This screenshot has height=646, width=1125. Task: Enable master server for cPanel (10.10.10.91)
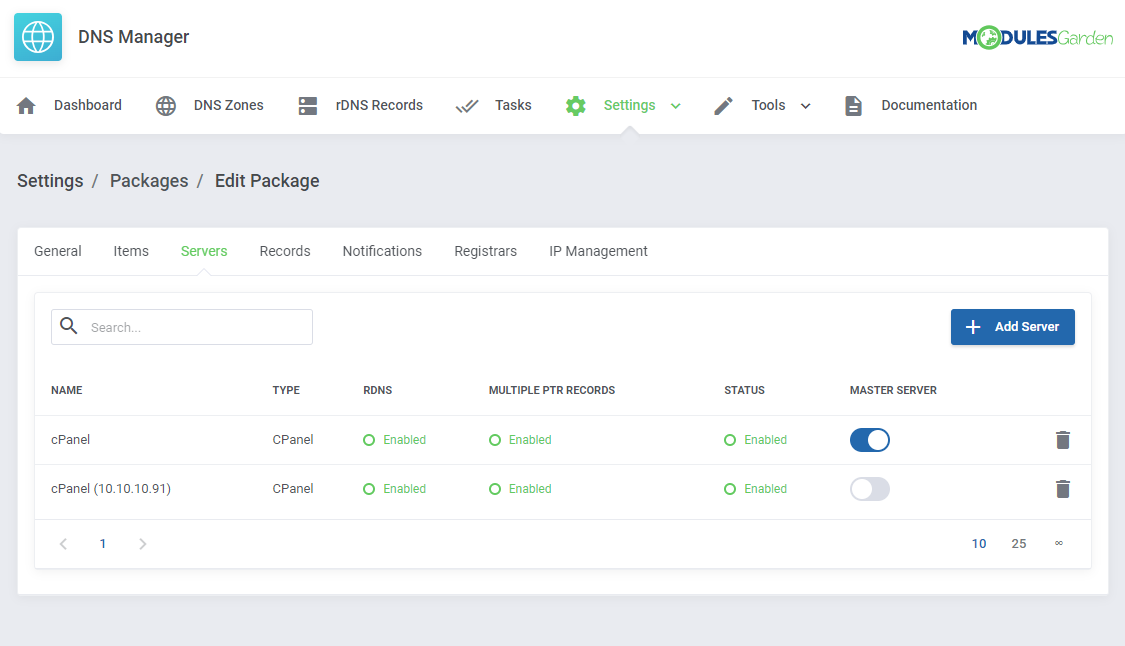(870, 489)
